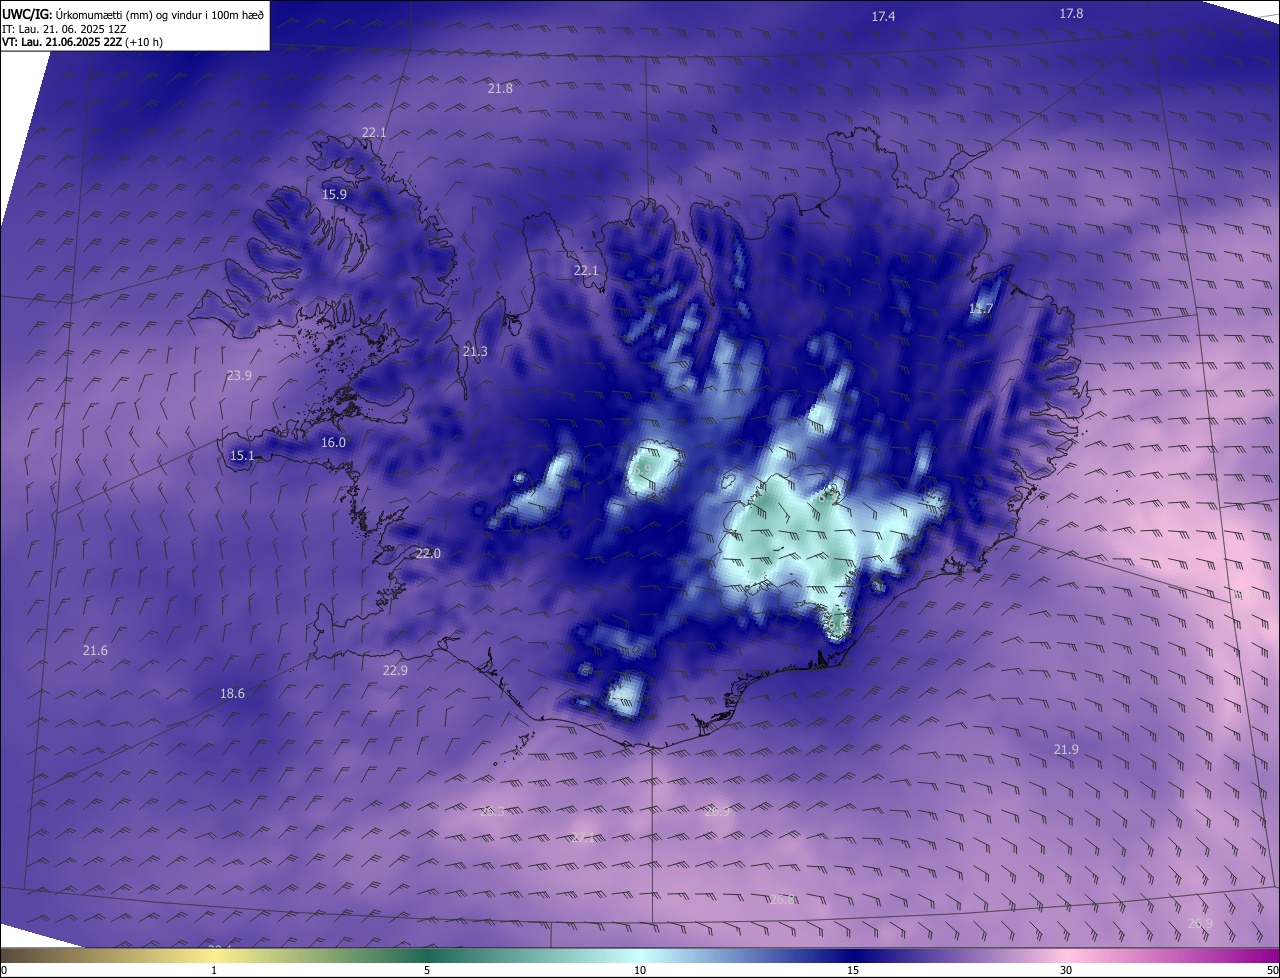Click the 15.1 value label
Viewport: 1280px width, 978px height.
[x=242, y=456]
